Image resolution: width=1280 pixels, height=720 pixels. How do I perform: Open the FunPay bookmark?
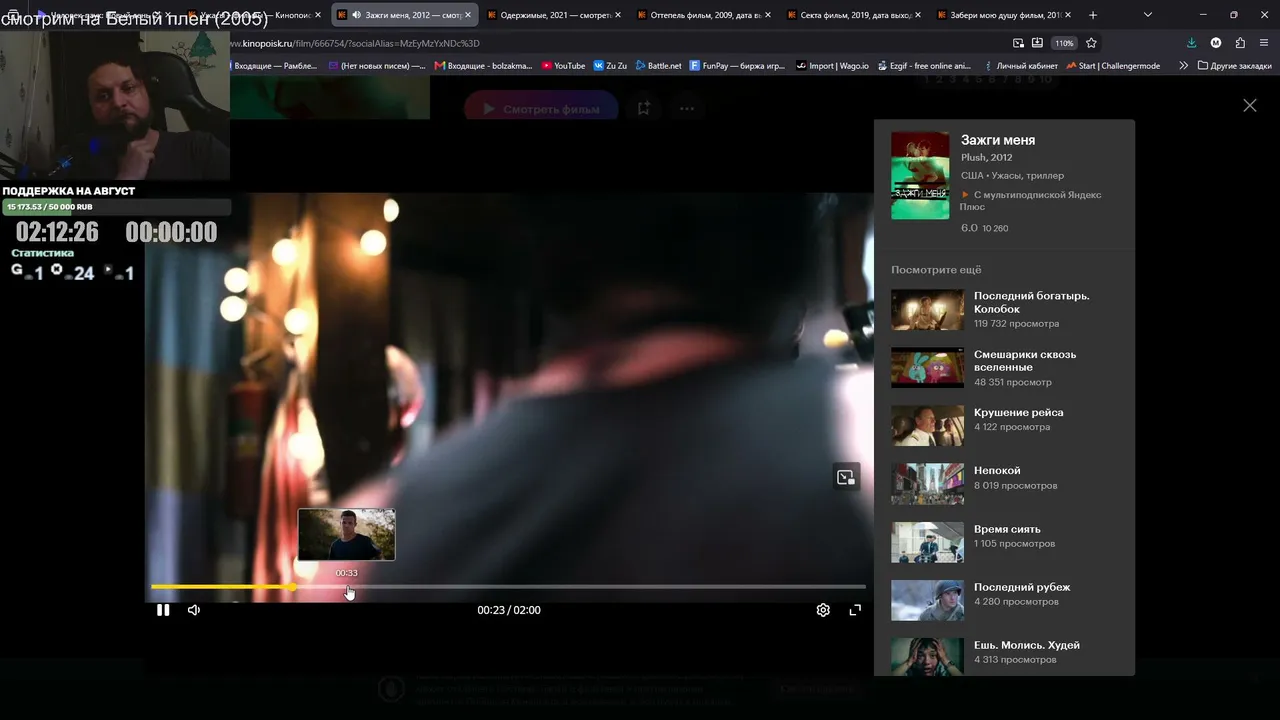click(x=737, y=66)
